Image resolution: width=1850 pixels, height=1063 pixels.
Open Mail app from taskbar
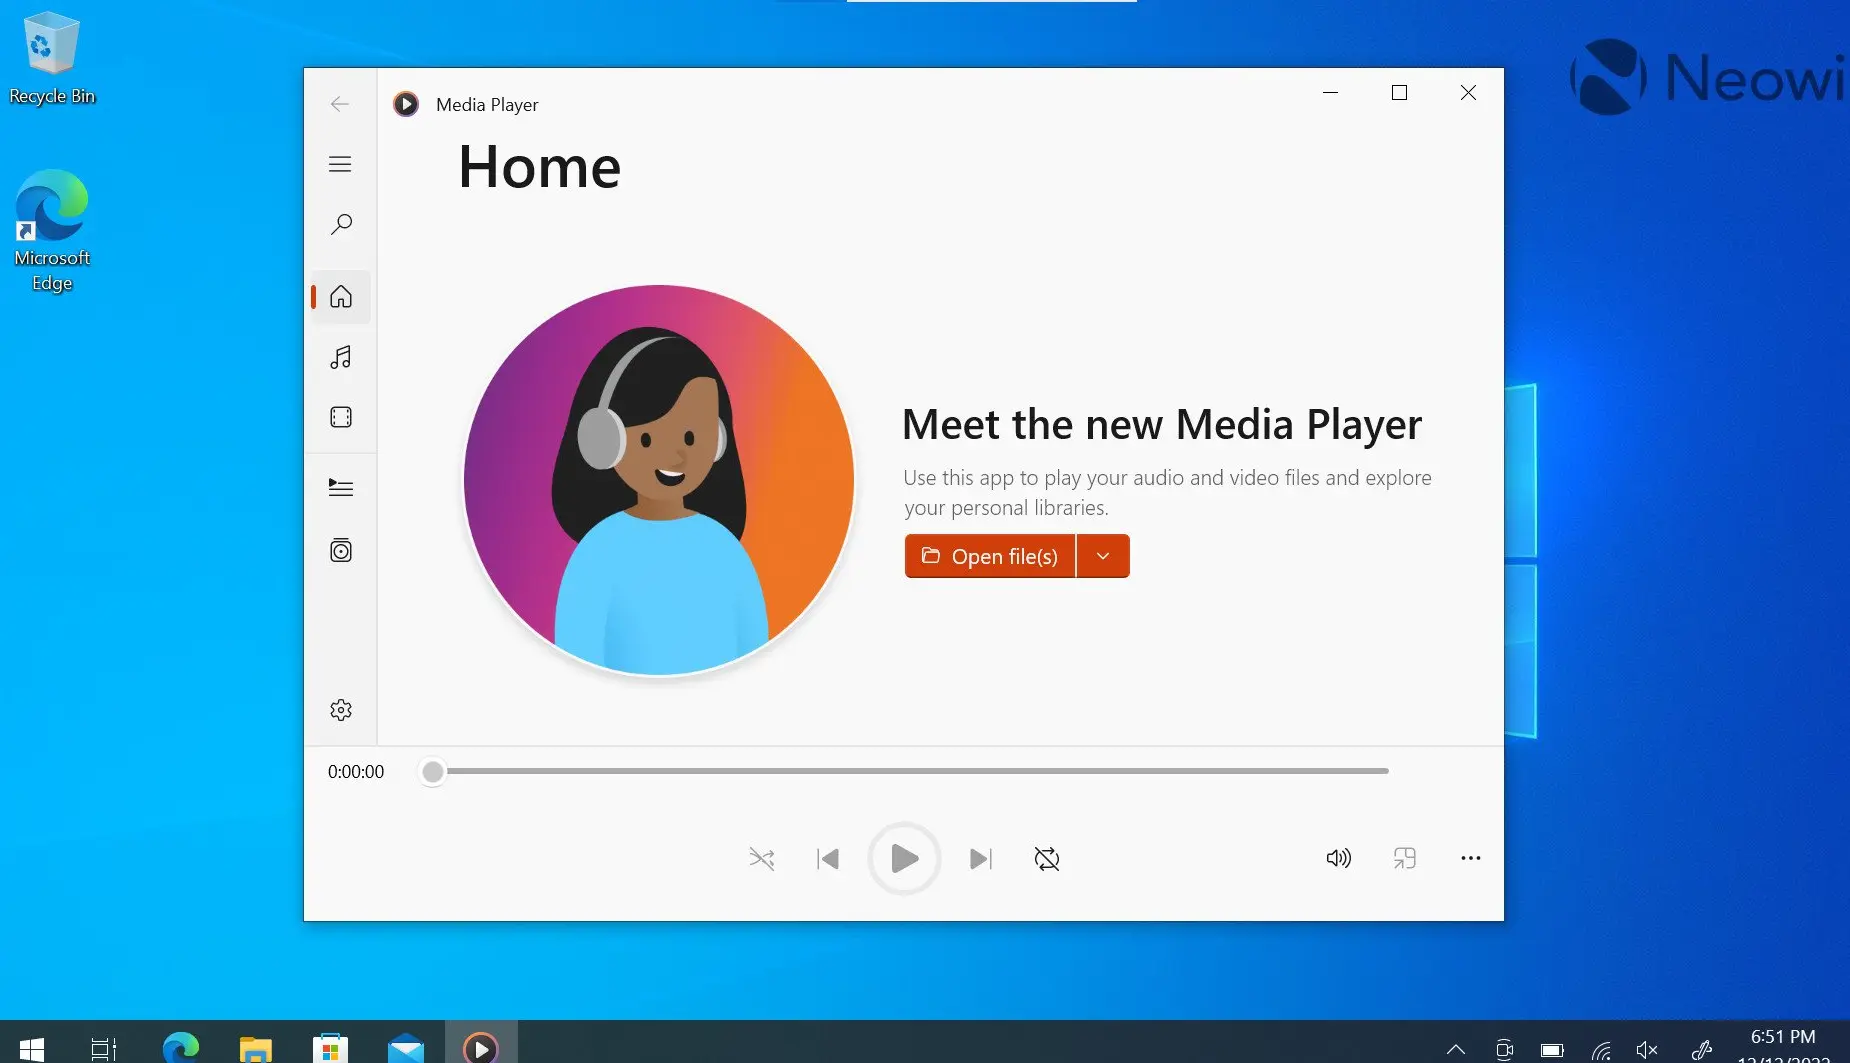[406, 1048]
